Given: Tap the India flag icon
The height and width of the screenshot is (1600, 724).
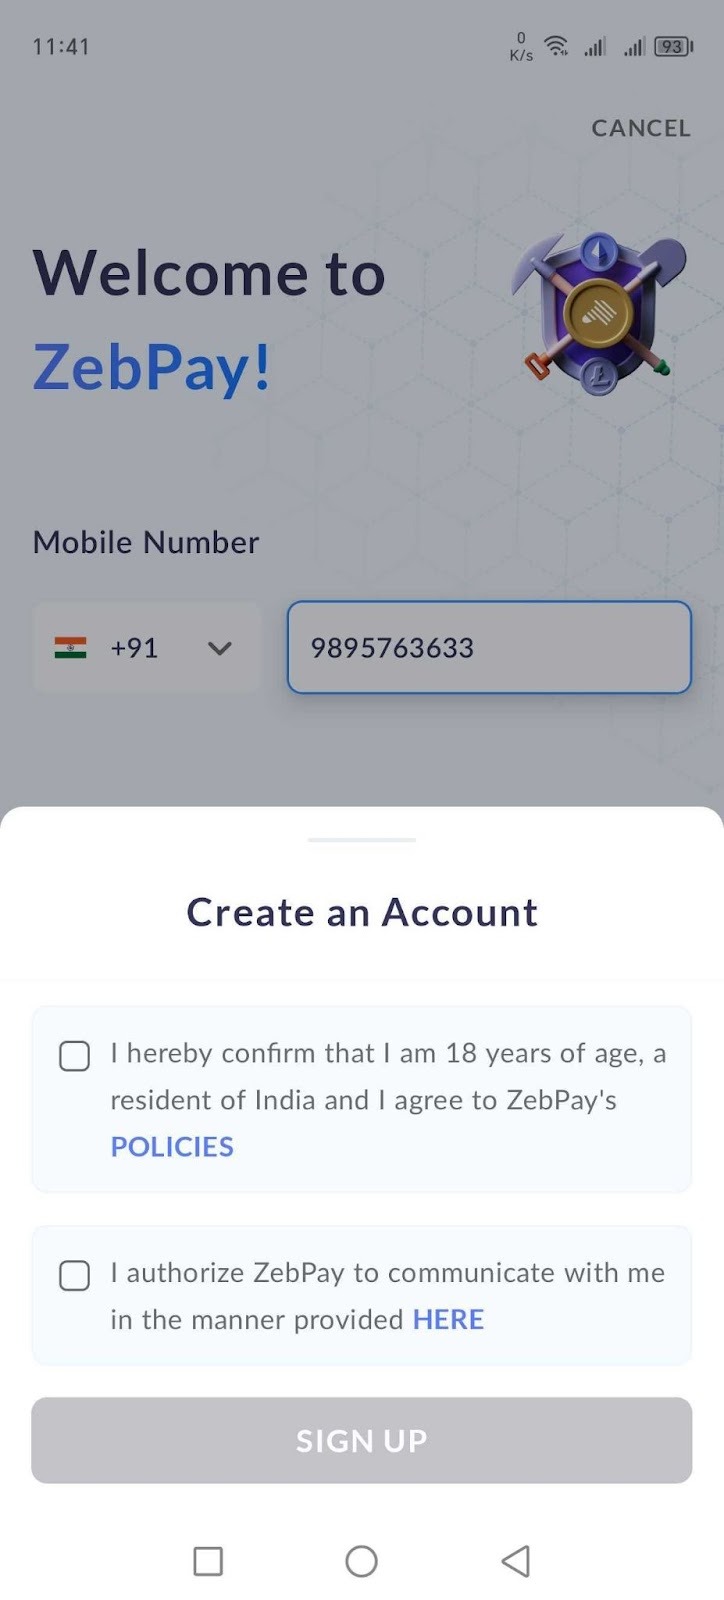Looking at the screenshot, I should pos(70,648).
